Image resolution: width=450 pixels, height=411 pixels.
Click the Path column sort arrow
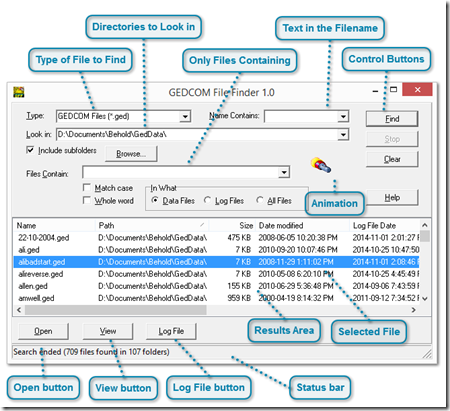[202, 225]
